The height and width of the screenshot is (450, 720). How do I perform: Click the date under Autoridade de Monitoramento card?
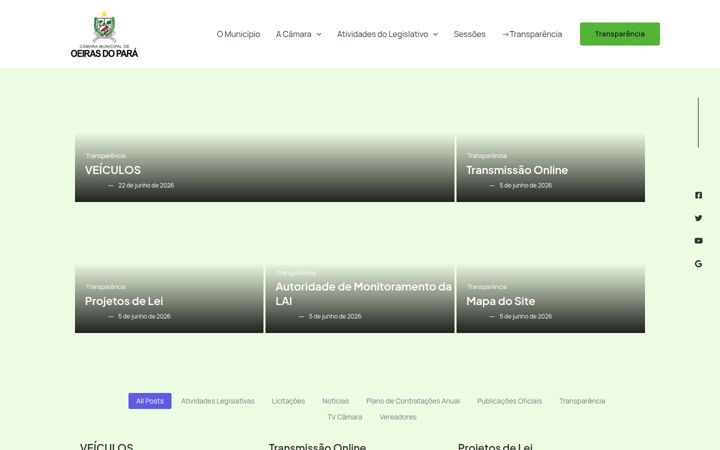335,316
